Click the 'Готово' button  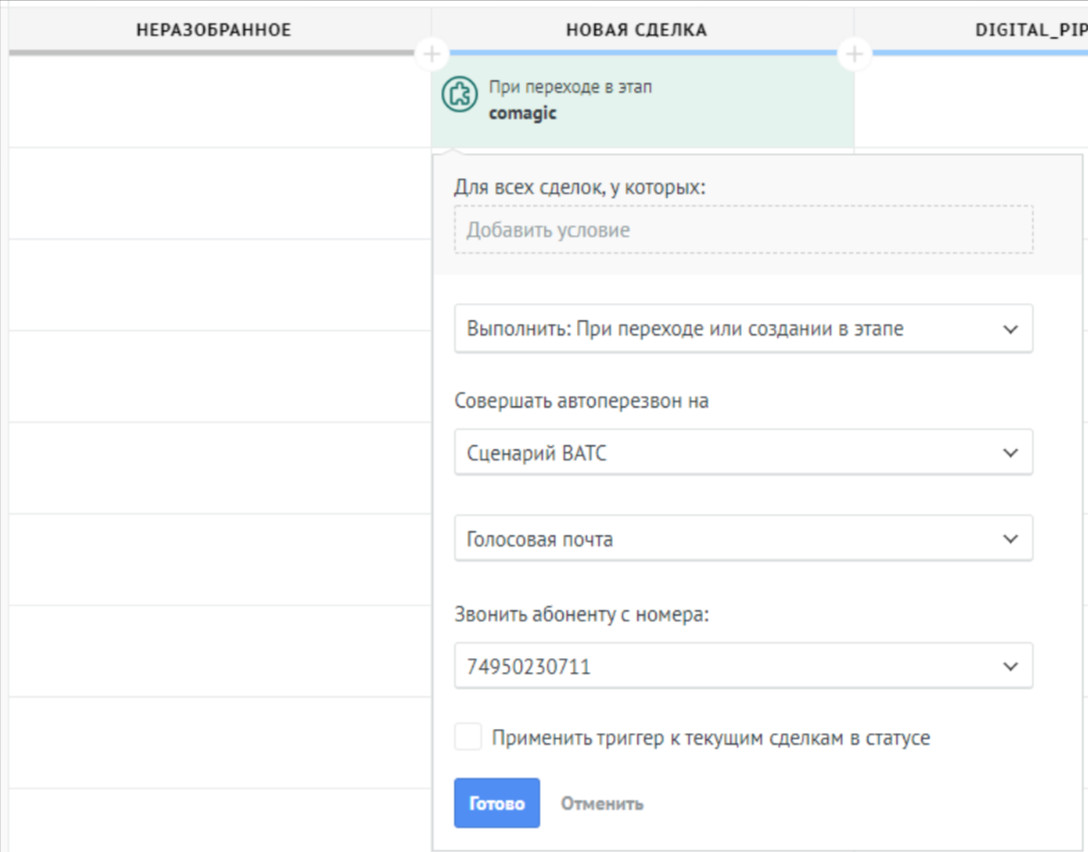(497, 803)
